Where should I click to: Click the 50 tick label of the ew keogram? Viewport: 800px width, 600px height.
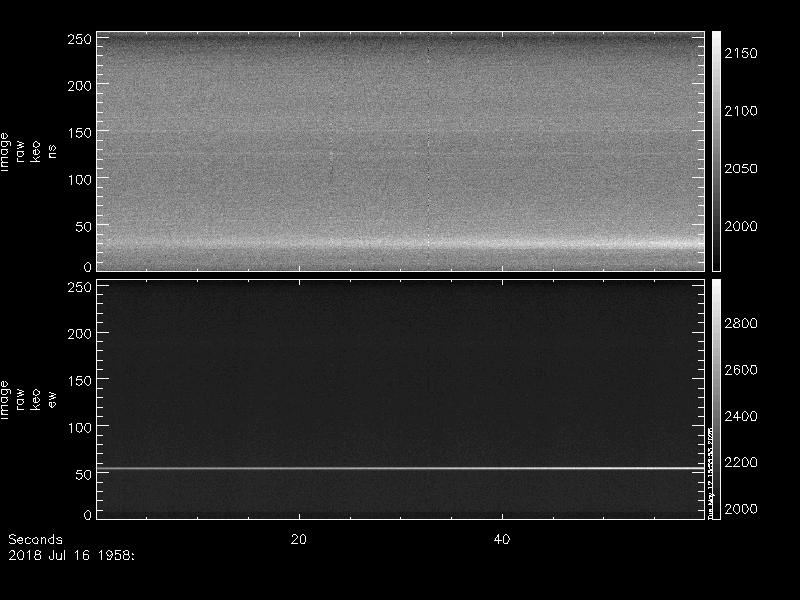point(84,474)
